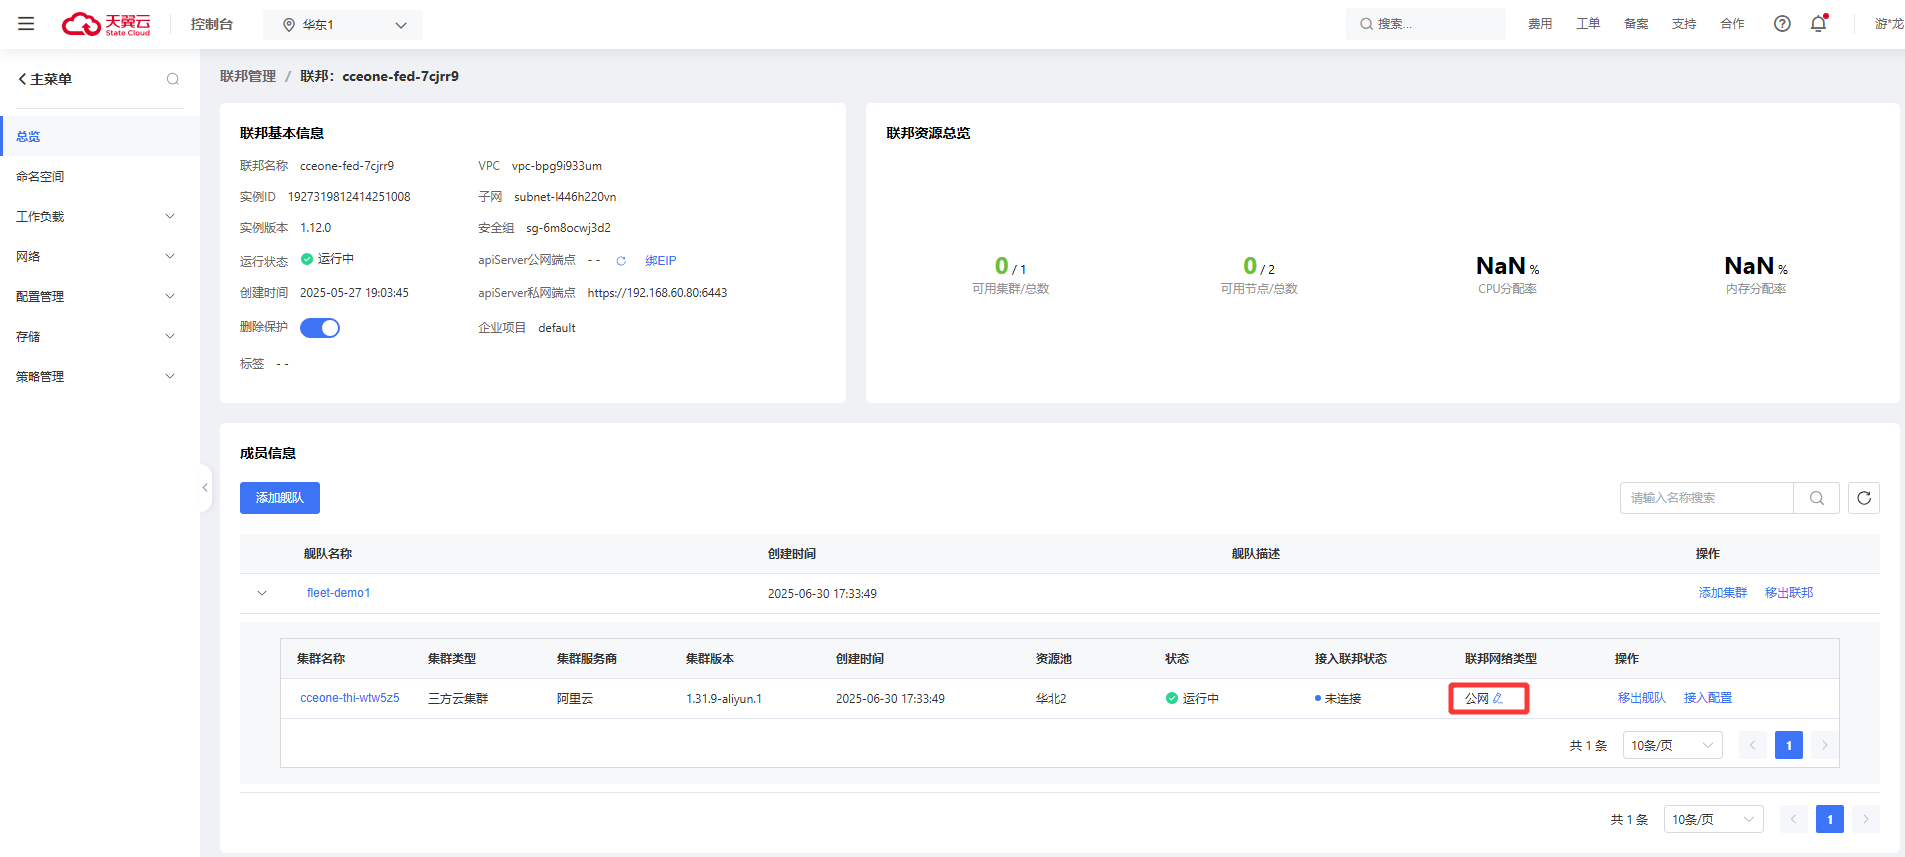The image size is (1905, 857).
Task: Edit the federation network type 公网
Action: (x=1498, y=698)
